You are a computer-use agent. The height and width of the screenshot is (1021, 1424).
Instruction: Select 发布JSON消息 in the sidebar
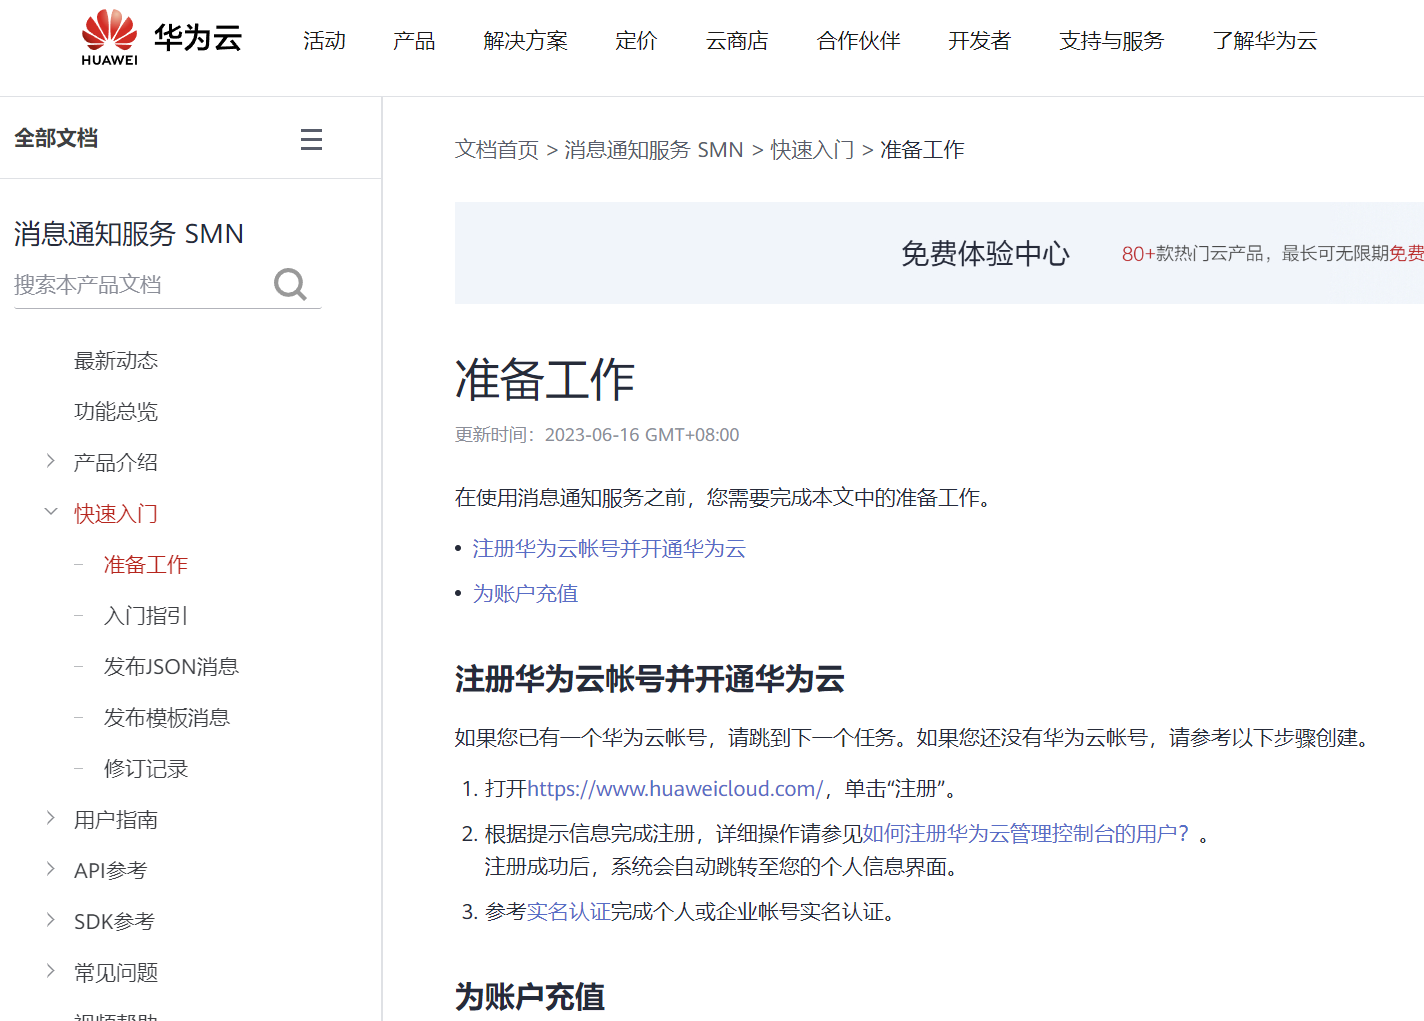171,666
